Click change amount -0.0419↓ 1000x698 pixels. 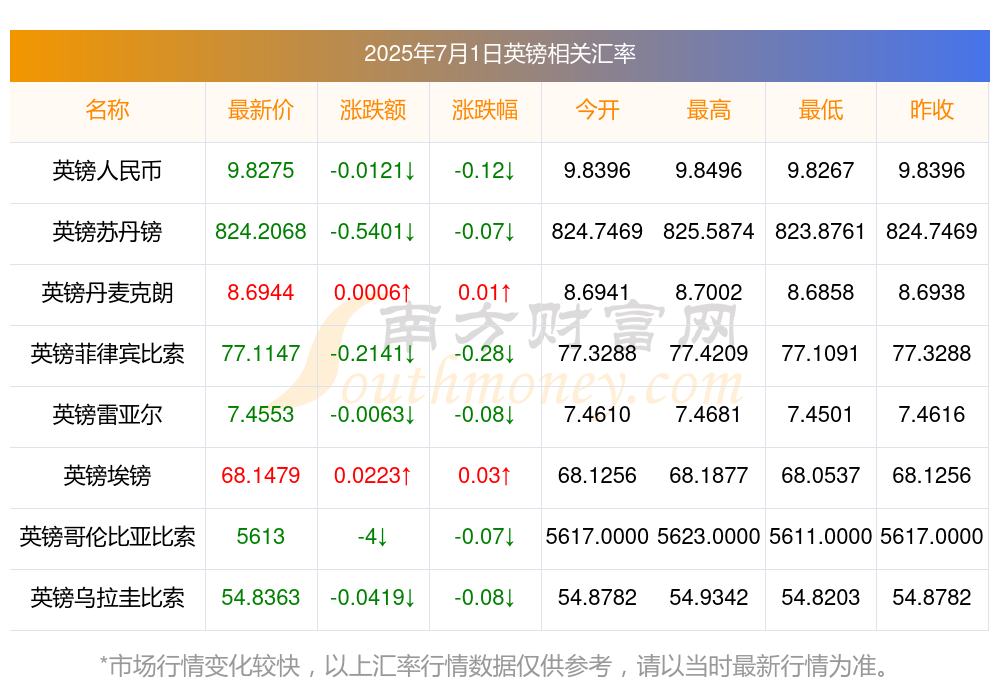pyautogui.click(x=372, y=598)
